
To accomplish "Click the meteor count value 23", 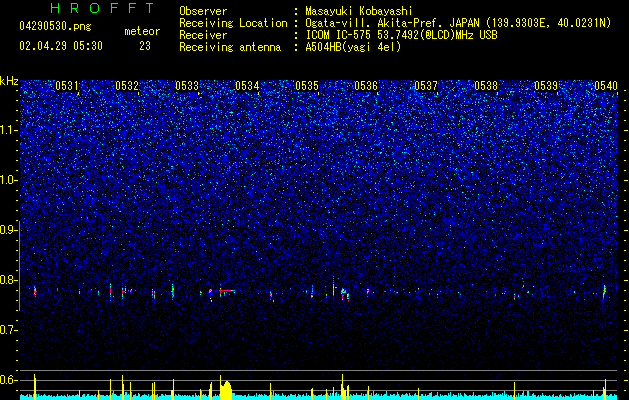I will (x=145, y=46).
